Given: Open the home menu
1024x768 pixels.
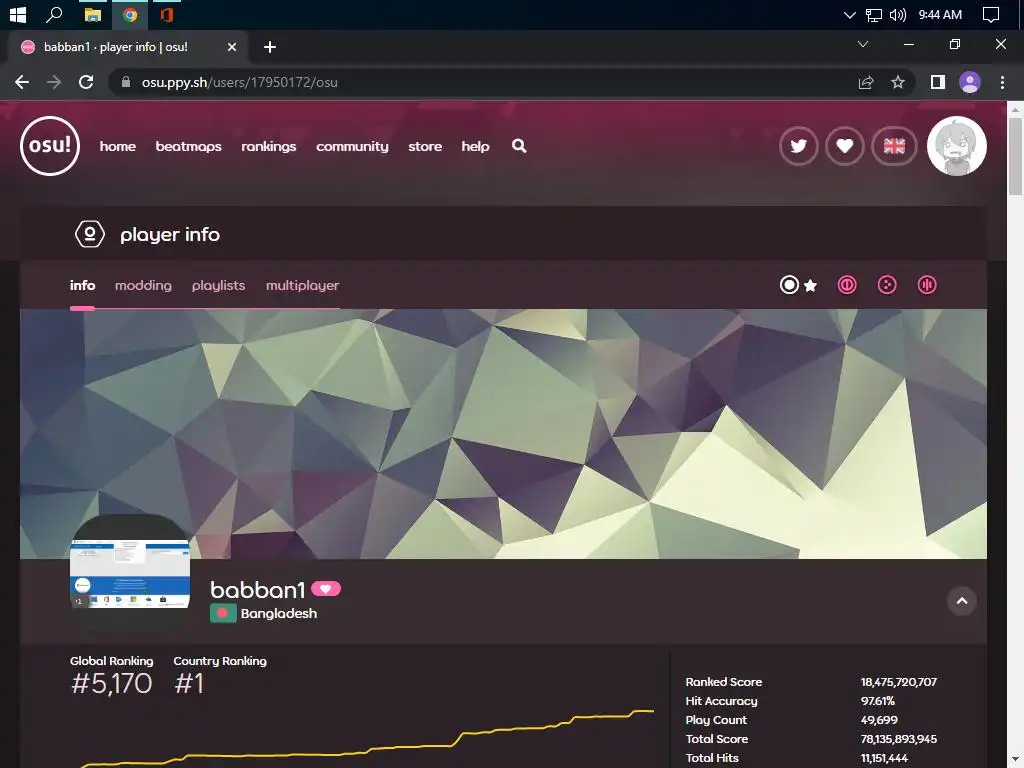Looking at the screenshot, I should pos(118,146).
